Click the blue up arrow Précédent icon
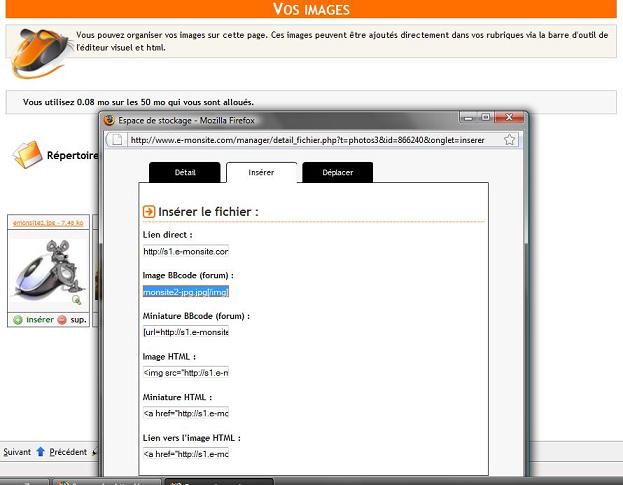 pyautogui.click(x=41, y=452)
